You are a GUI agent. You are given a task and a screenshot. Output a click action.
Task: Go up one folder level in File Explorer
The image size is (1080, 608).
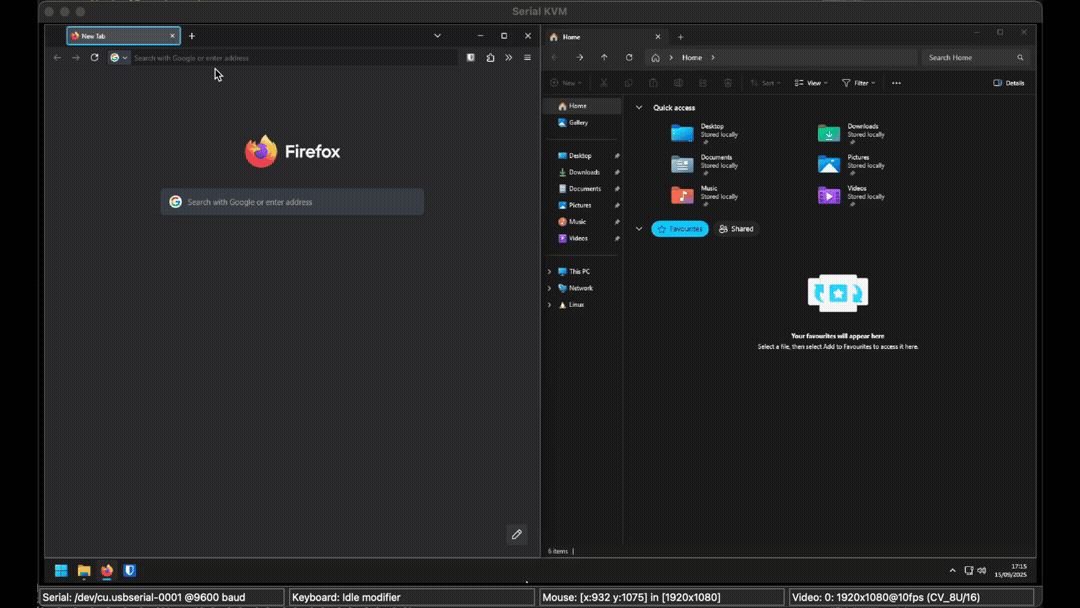(604, 58)
